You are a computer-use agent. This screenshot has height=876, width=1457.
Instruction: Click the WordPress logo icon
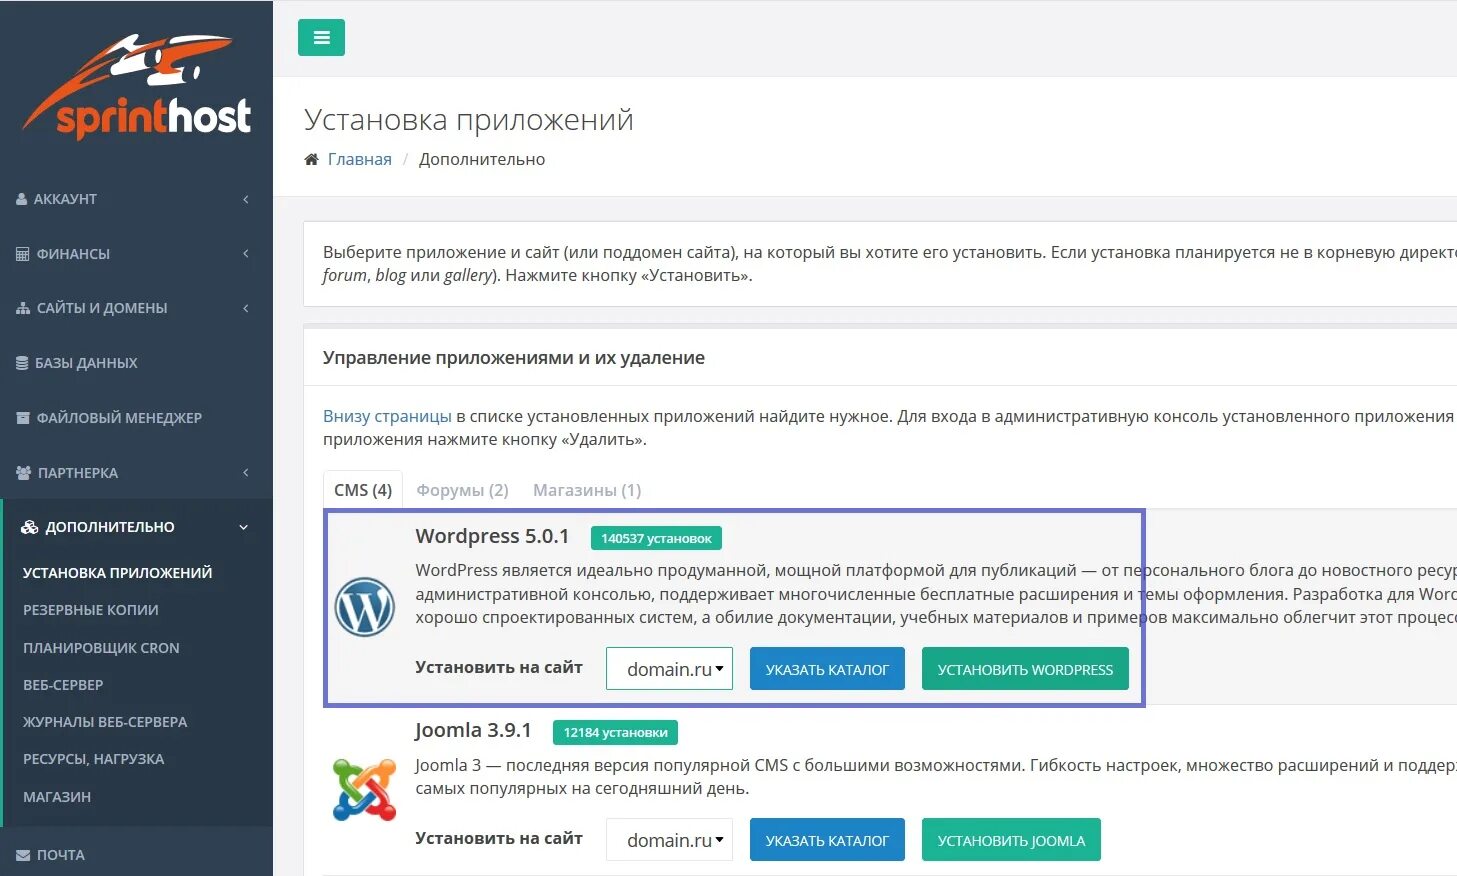(365, 607)
